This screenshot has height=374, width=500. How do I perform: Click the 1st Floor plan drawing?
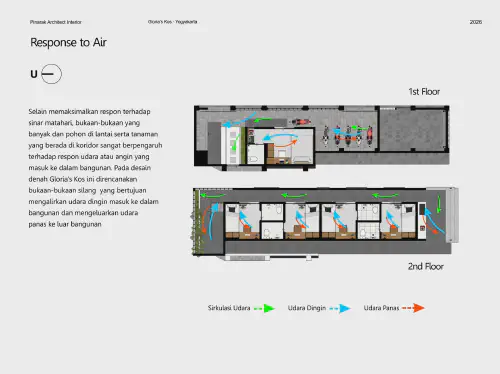pyautogui.click(x=322, y=138)
